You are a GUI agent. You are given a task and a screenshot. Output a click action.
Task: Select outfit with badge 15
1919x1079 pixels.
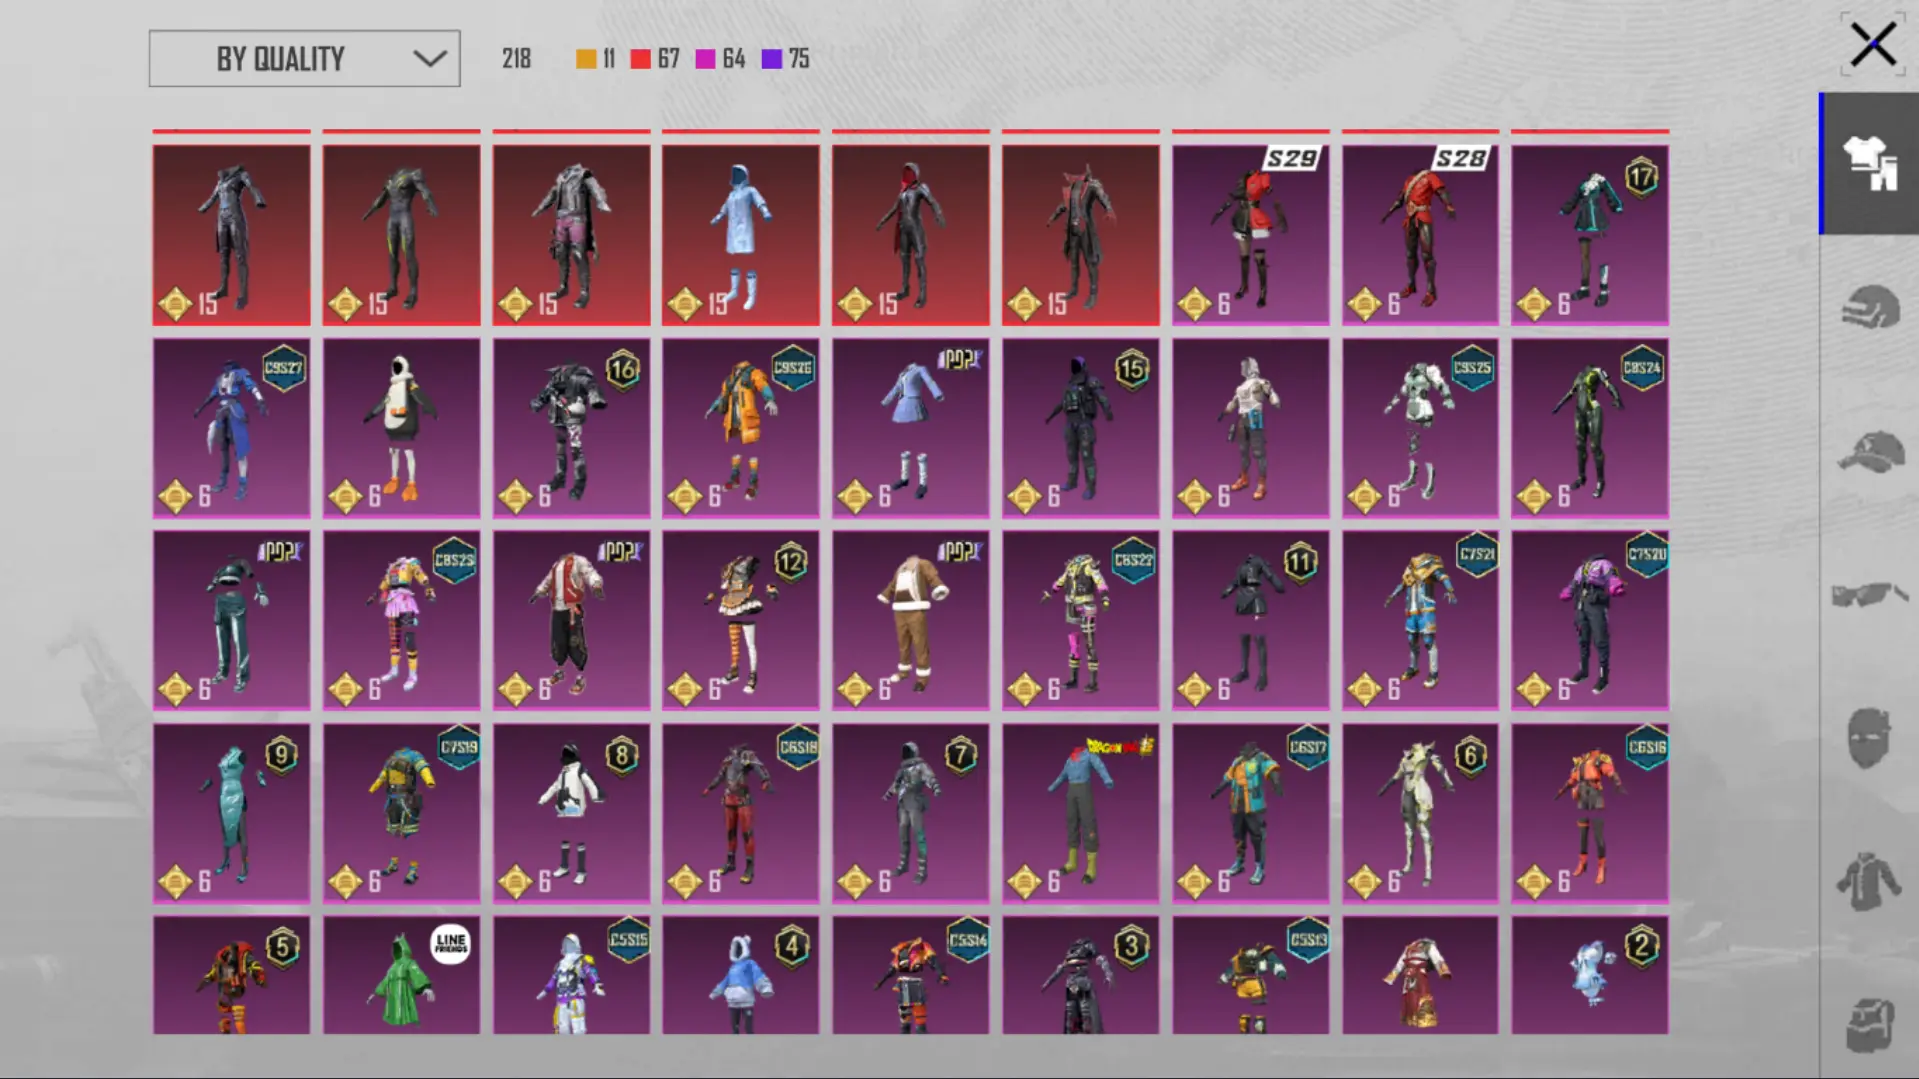(1081, 428)
